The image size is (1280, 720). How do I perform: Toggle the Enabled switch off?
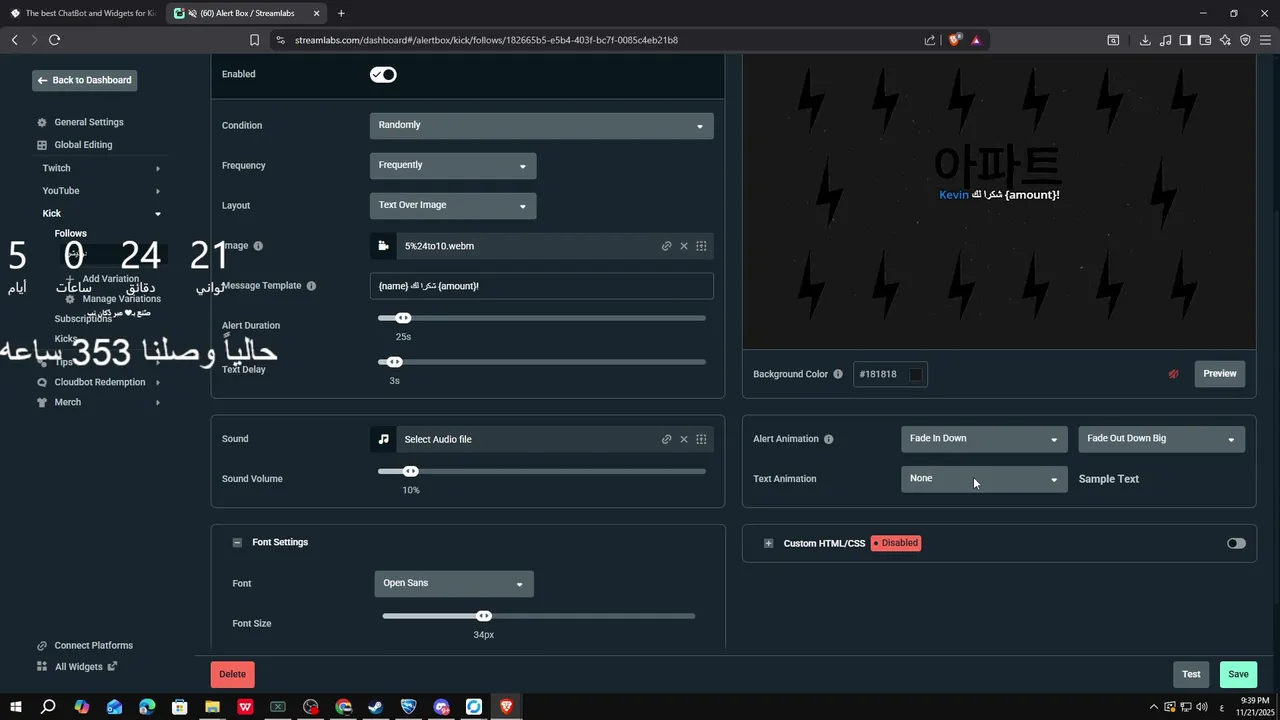click(x=383, y=75)
